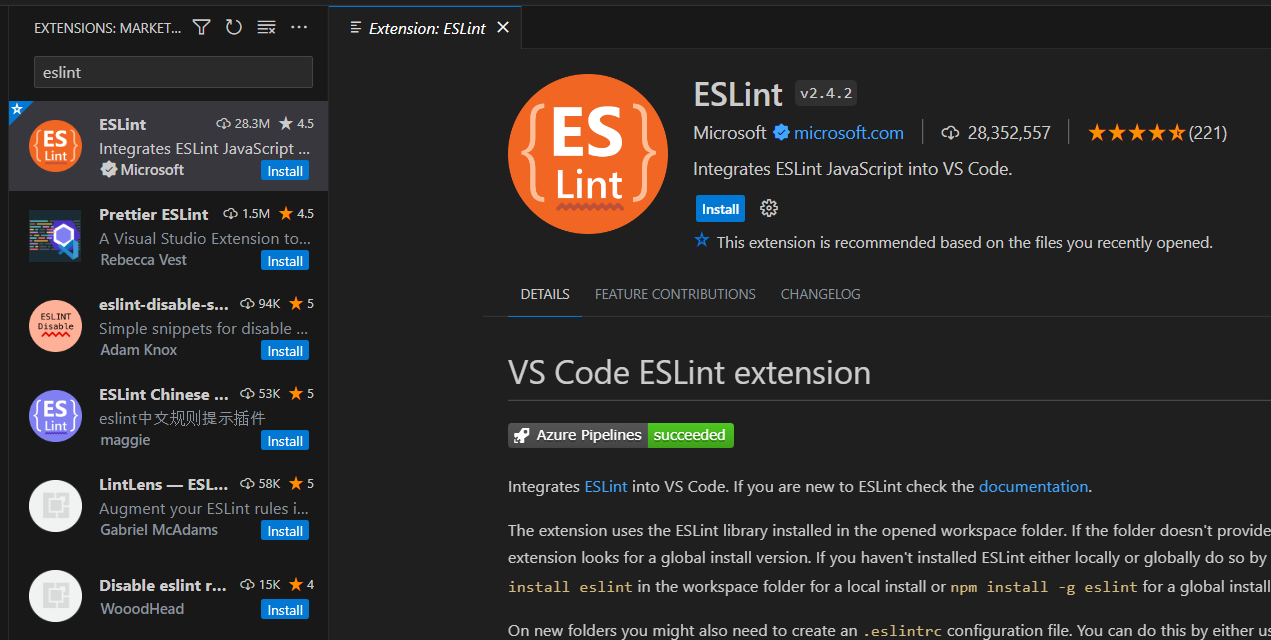Open ESLint Chinese Rules purple icon
Screen dimensions: 1271x640
tap(56, 416)
